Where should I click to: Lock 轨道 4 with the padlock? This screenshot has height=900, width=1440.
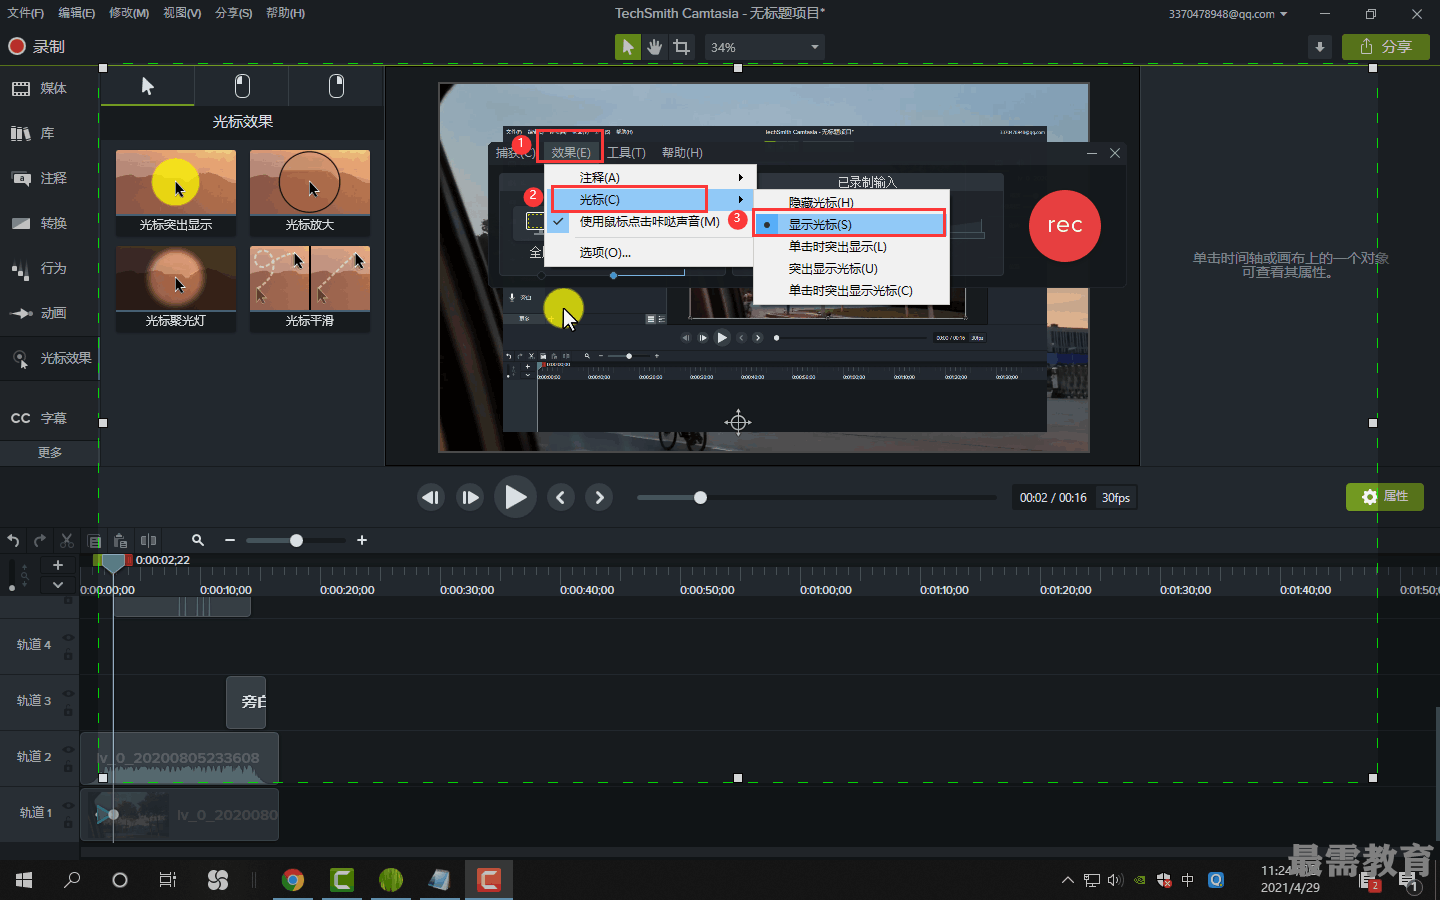click(x=68, y=655)
